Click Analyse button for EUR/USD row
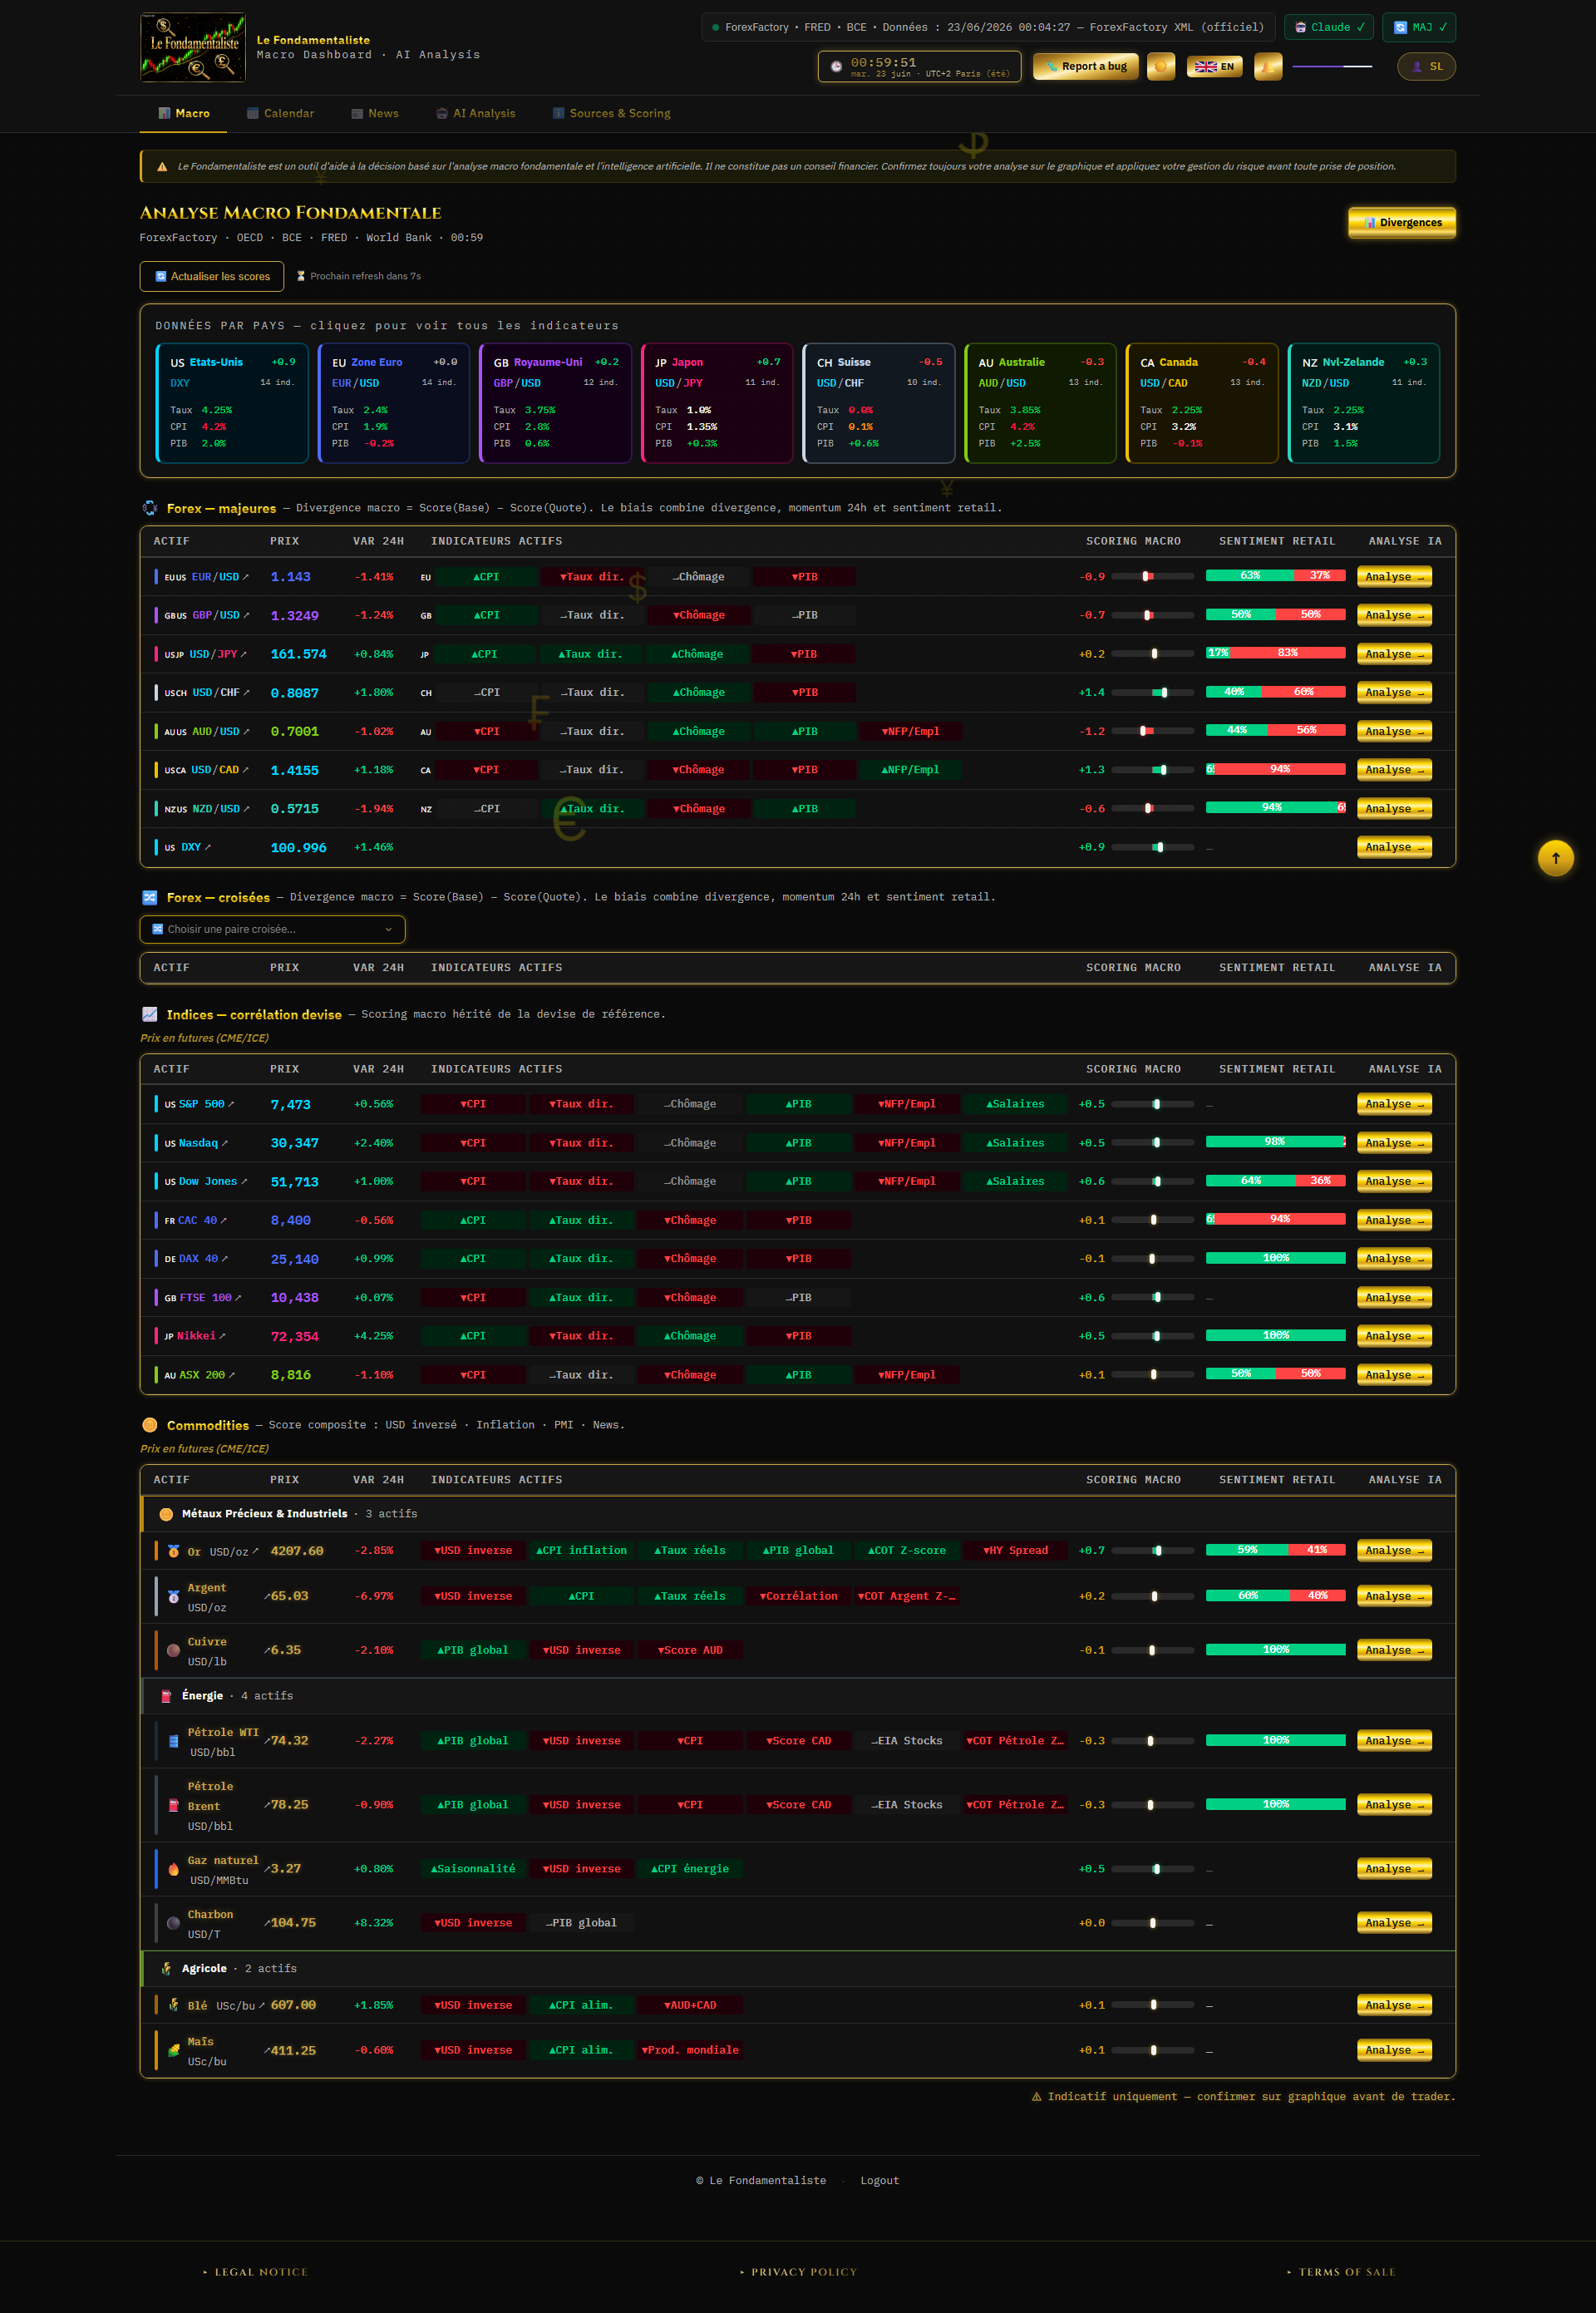Image resolution: width=1596 pixels, height=2313 pixels. coord(1394,576)
